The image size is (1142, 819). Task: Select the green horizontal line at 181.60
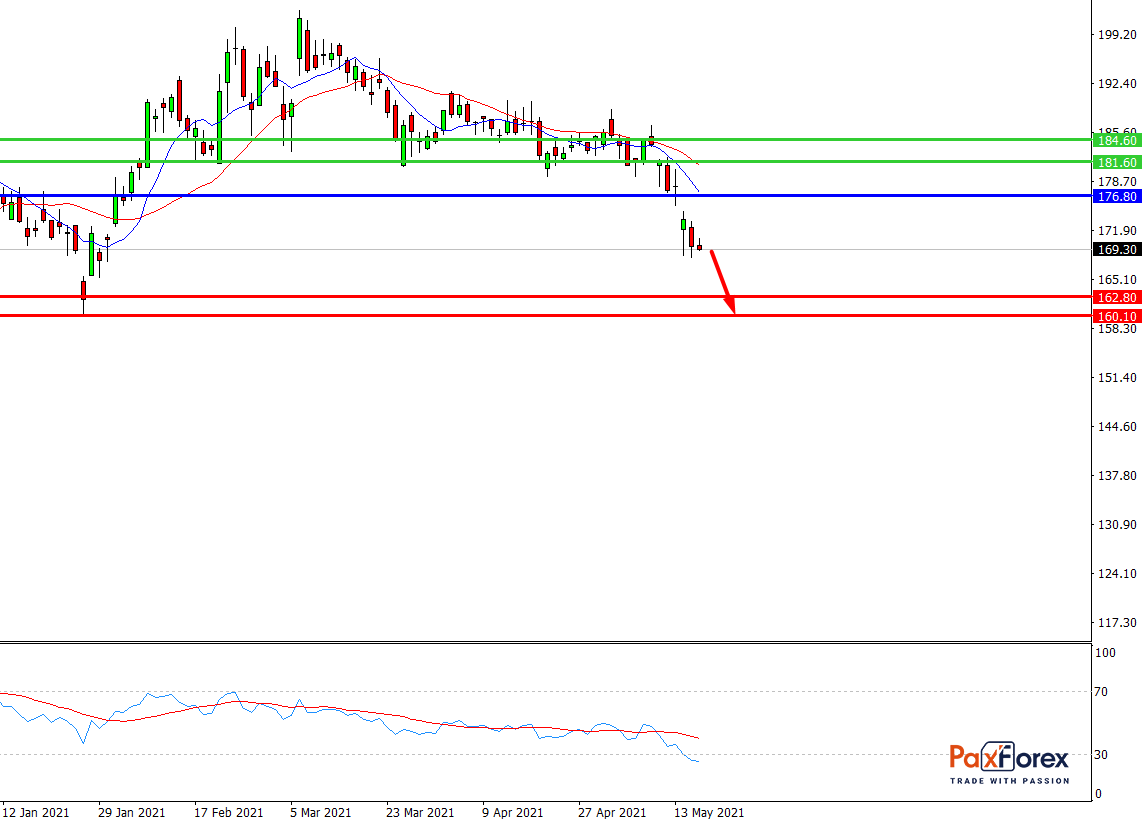[546, 162]
